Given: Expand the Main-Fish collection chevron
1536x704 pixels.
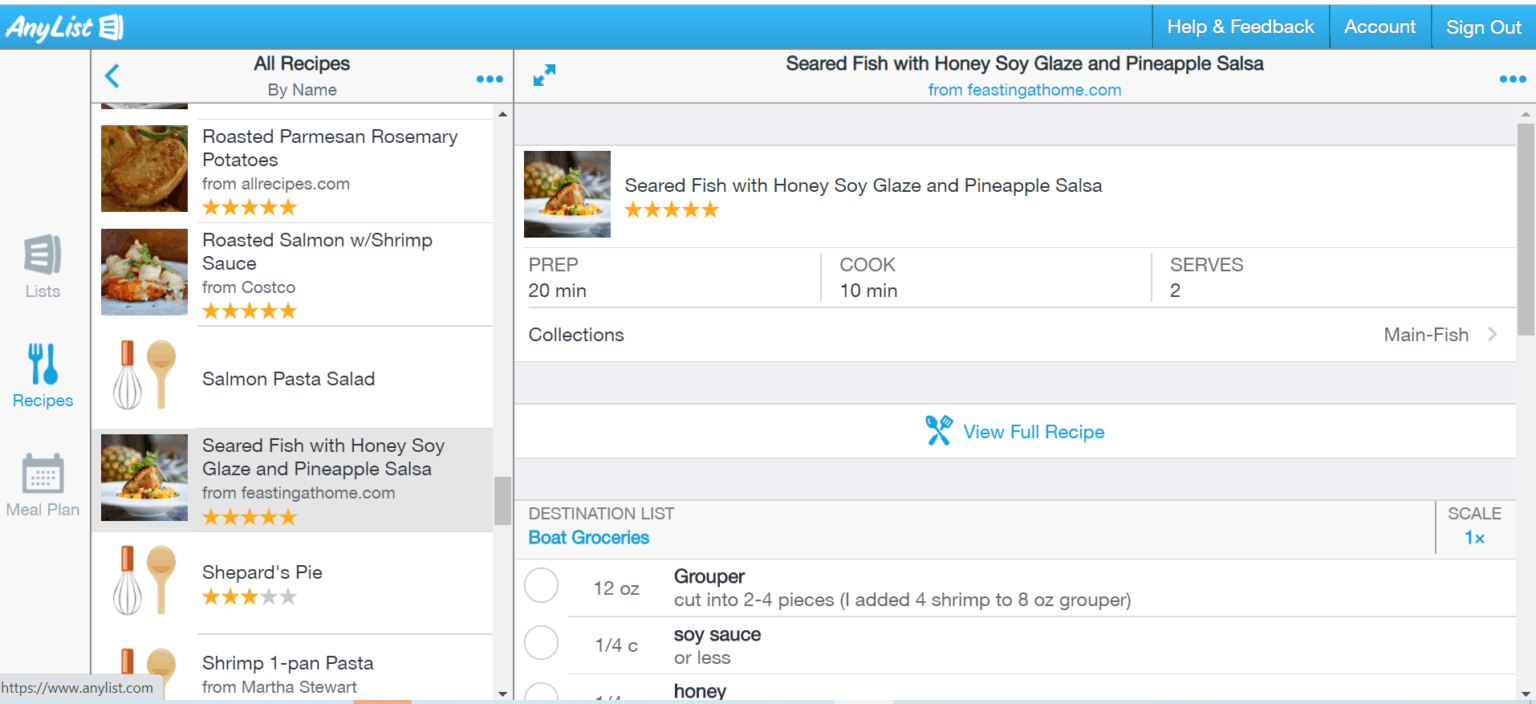Looking at the screenshot, I should [x=1490, y=335].
